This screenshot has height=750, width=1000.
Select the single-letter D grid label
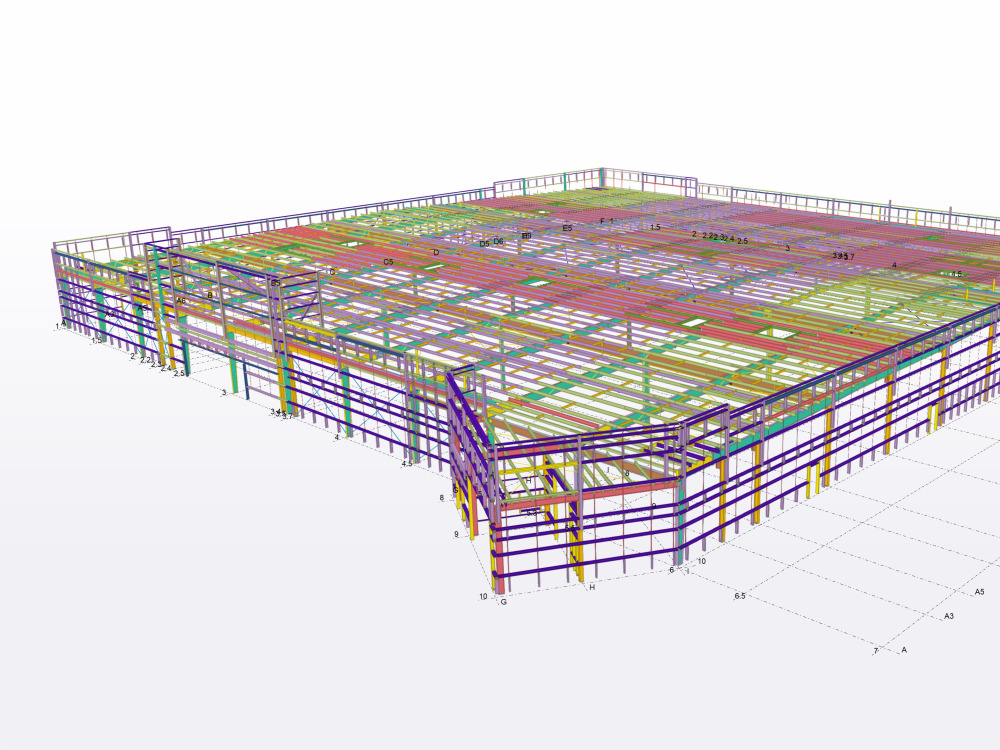(436, 253)
